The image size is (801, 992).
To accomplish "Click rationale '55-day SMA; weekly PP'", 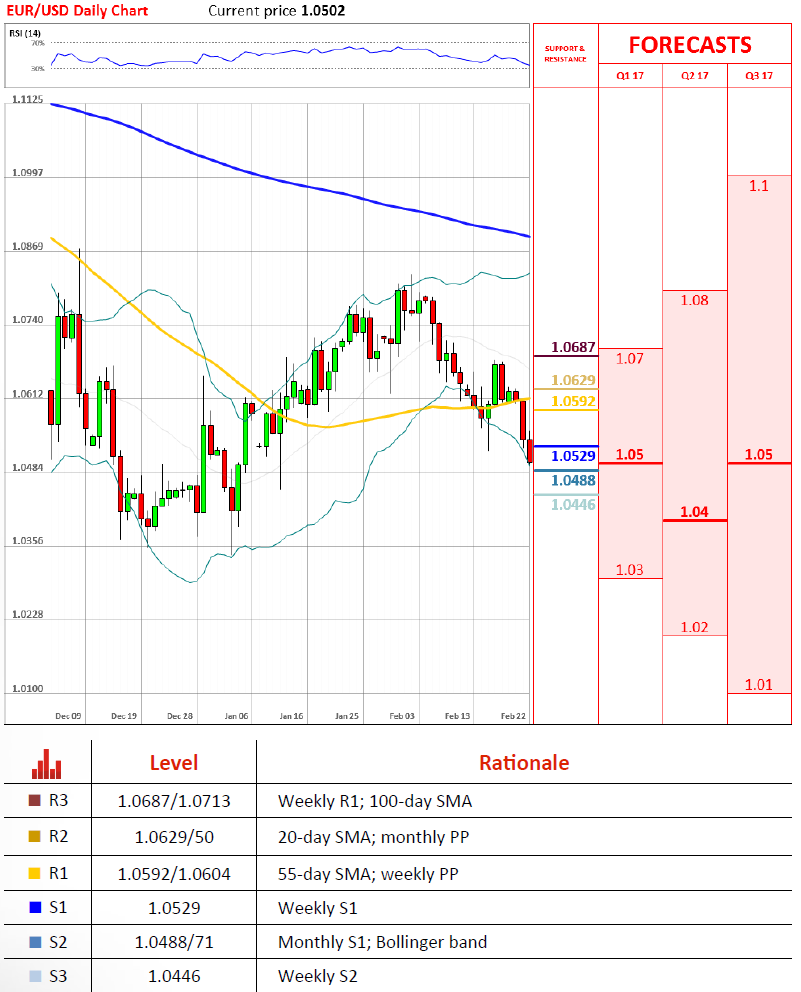I will [x=368, y=874].
